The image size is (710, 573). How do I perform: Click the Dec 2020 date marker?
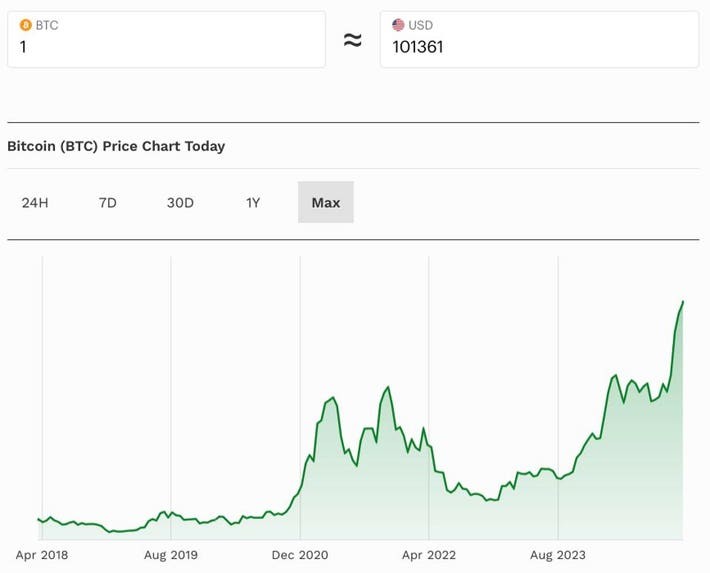pos(300,554)
